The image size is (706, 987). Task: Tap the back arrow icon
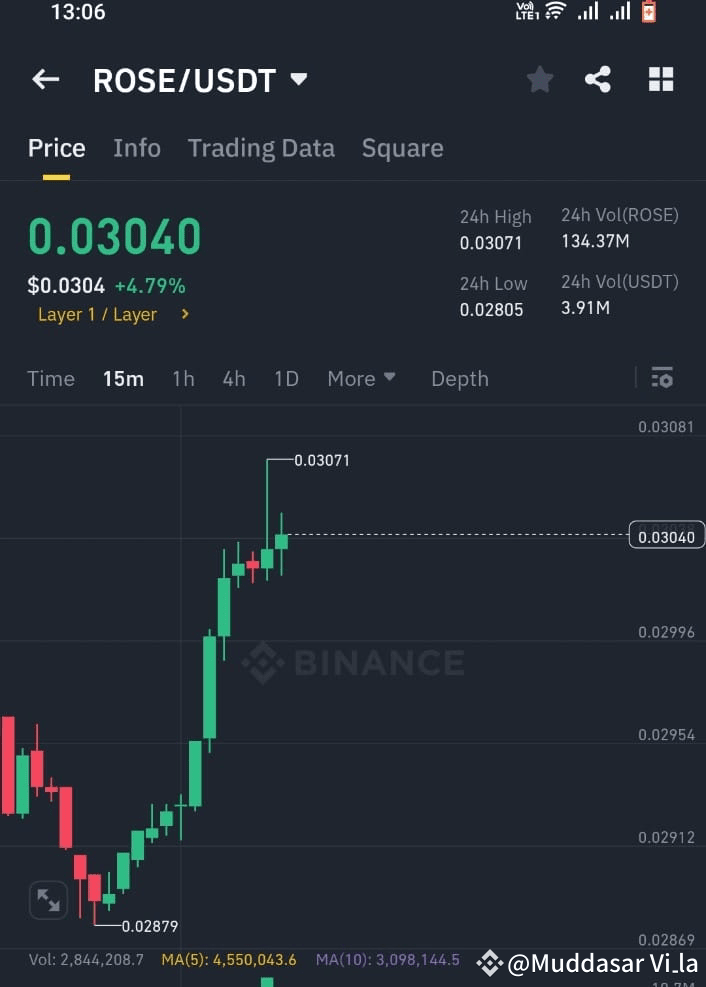[46, 79]
